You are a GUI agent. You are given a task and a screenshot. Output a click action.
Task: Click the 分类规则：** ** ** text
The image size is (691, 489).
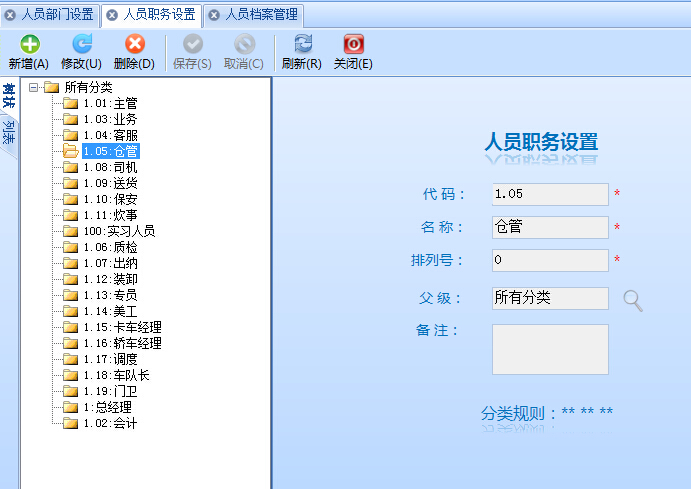546,413
